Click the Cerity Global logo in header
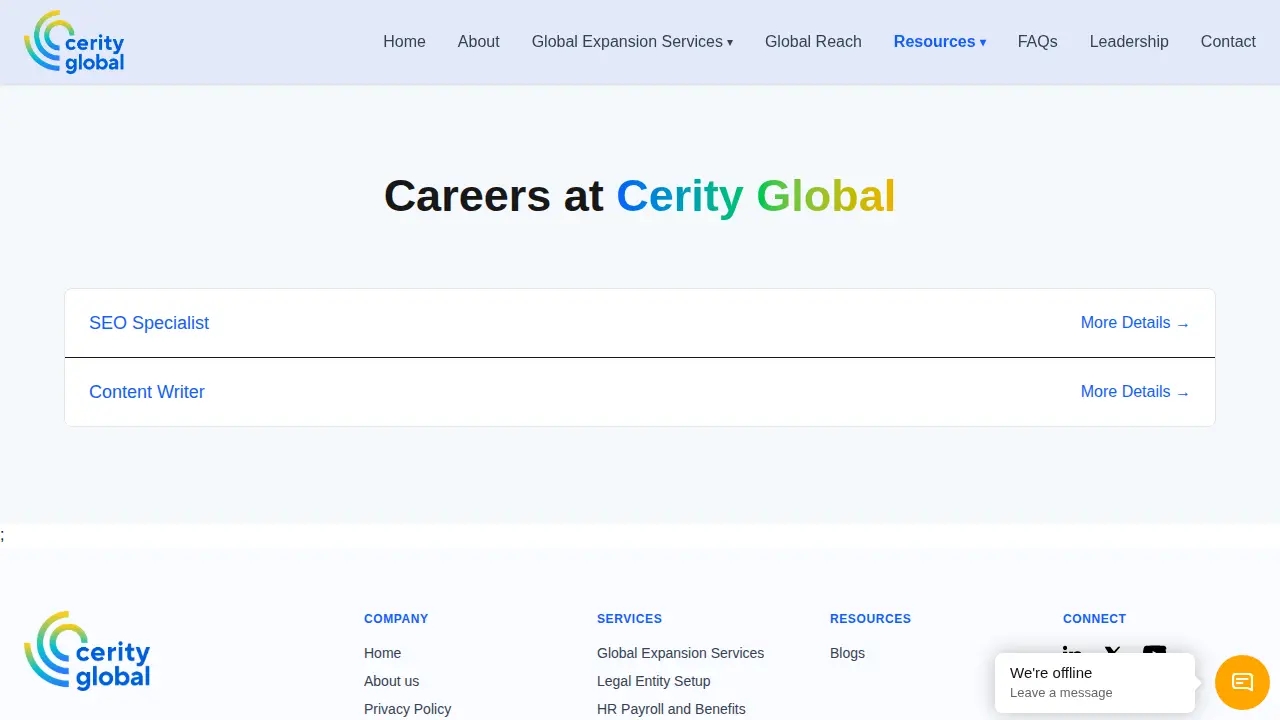Image resolution: width=1280 pixels, height=720 pixels. pos(74,42)
